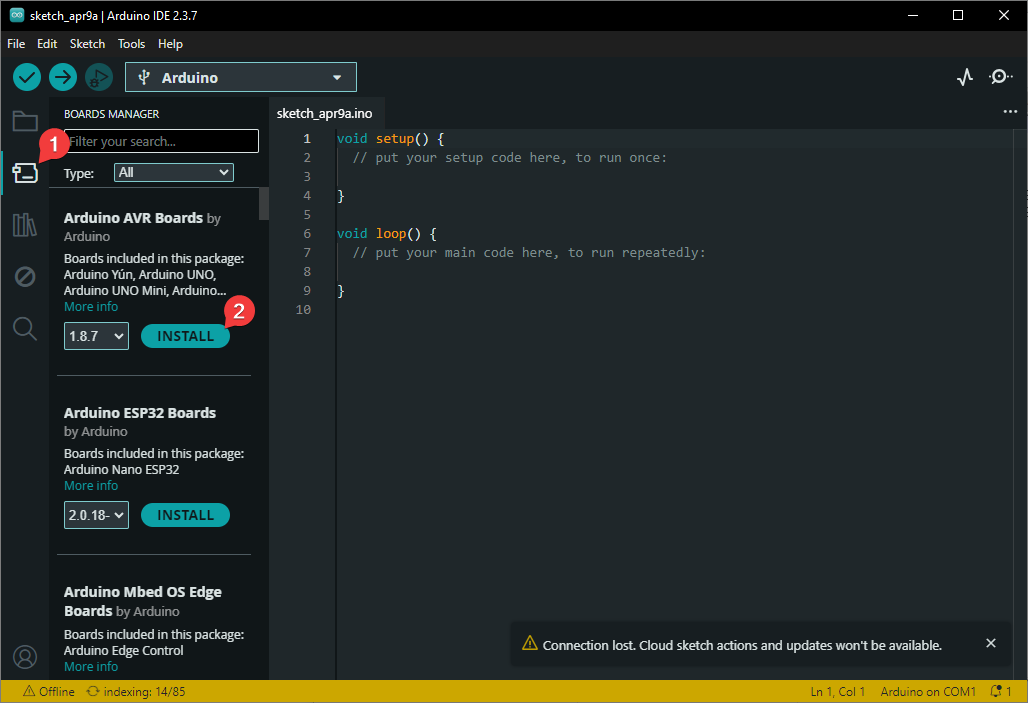Screen dimensions: 1028x703
Task: Toggle the Boards Manager sidebar icon
Action: coord(25,173)
